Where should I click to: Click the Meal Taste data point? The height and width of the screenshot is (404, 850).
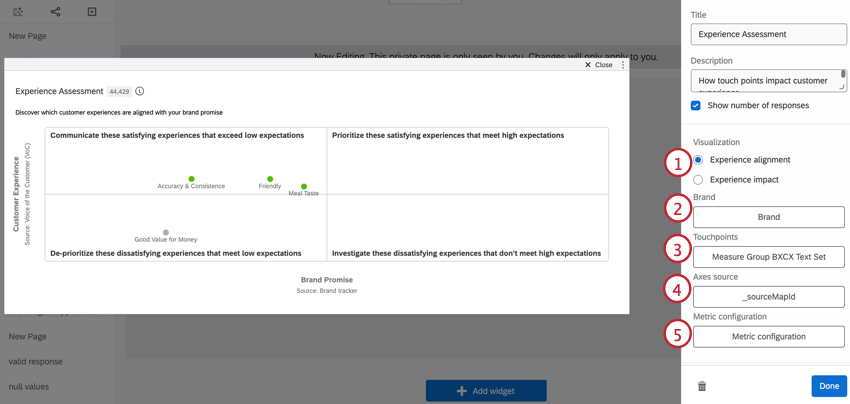[x=304, y=187]
